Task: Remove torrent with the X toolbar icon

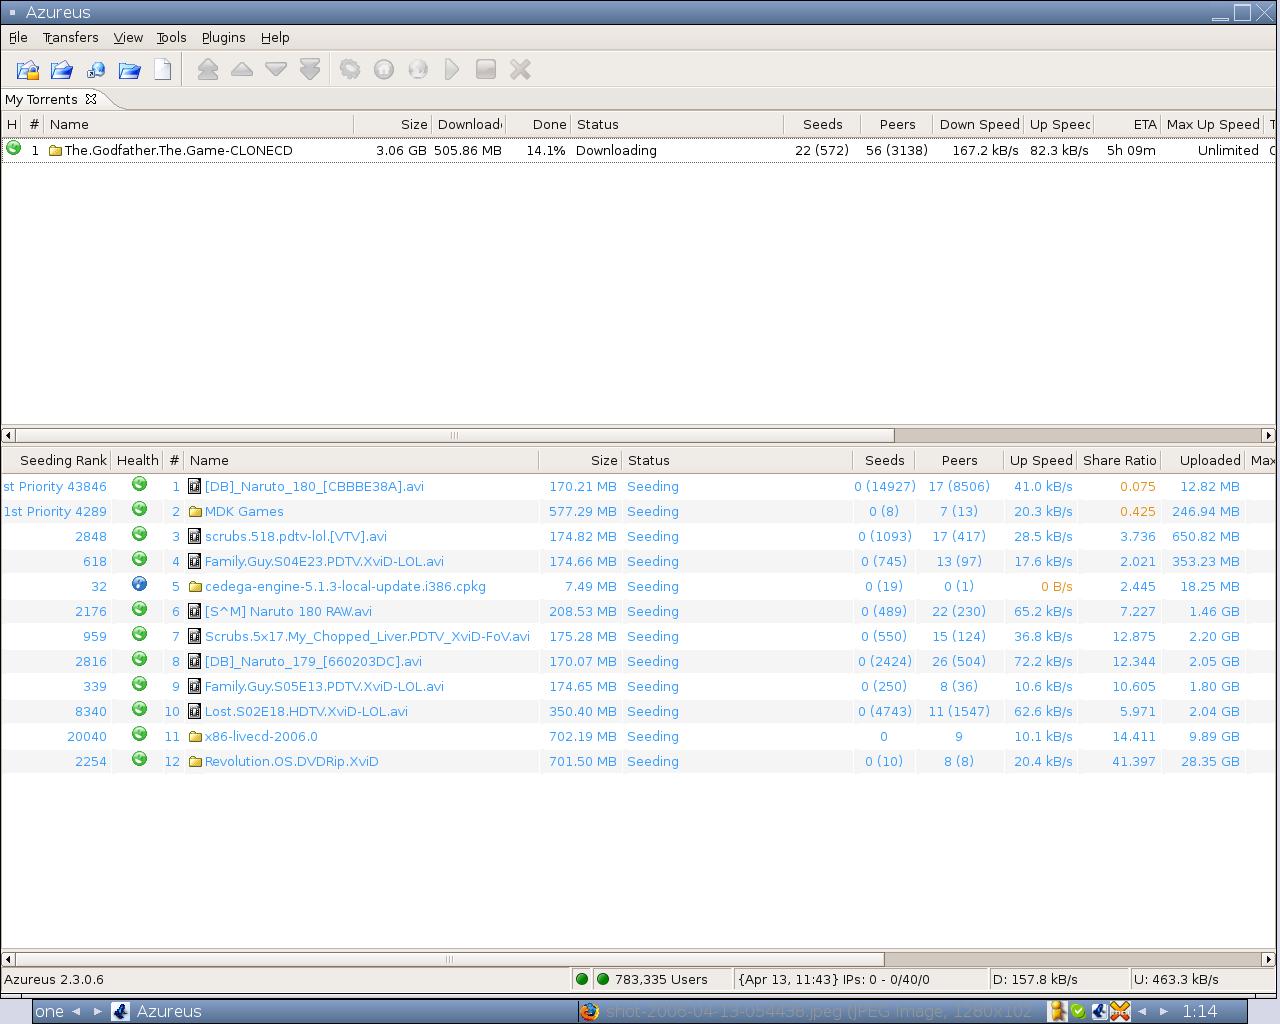Action: [520, 70]
